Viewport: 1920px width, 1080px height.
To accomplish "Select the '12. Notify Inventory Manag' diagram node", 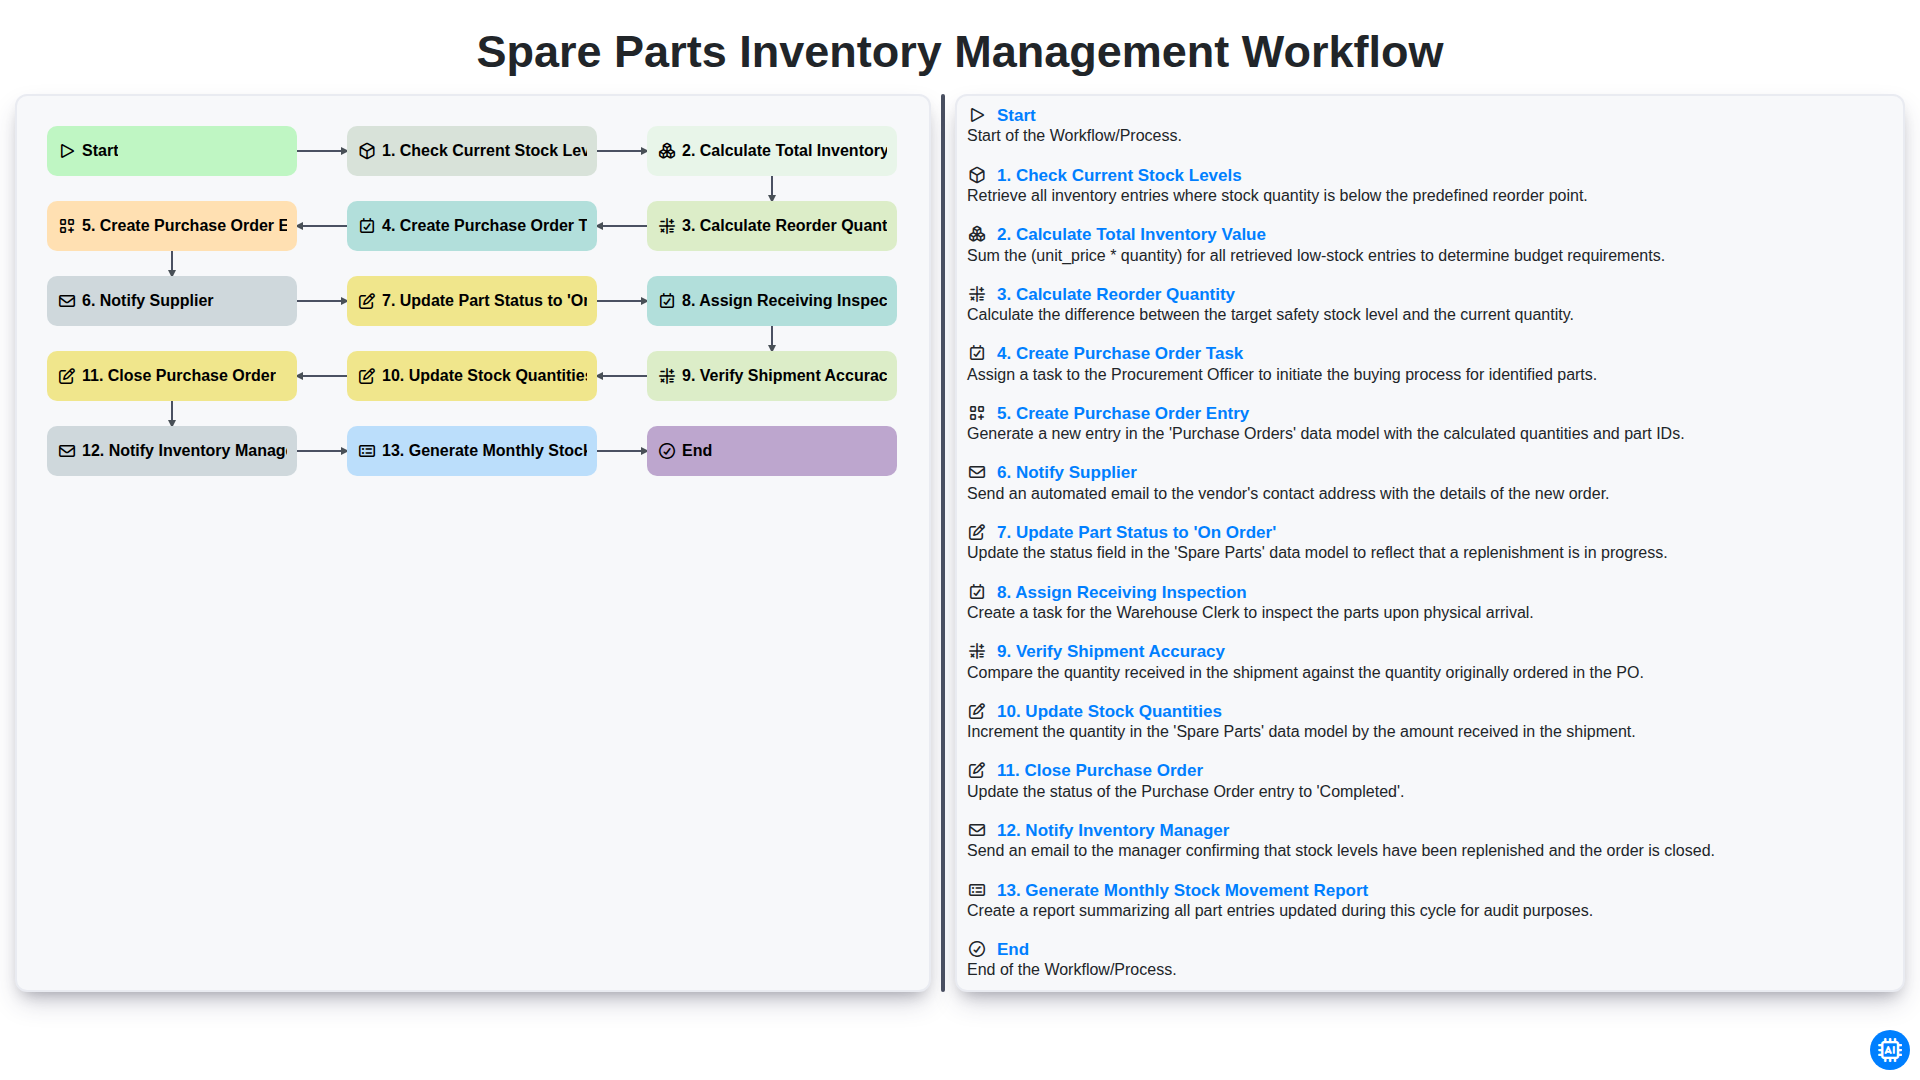I will tap(172, 451).
